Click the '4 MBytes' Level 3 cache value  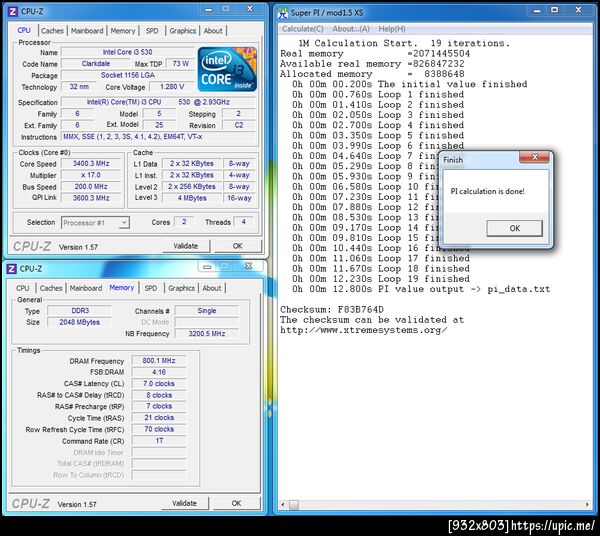(192, 198)
